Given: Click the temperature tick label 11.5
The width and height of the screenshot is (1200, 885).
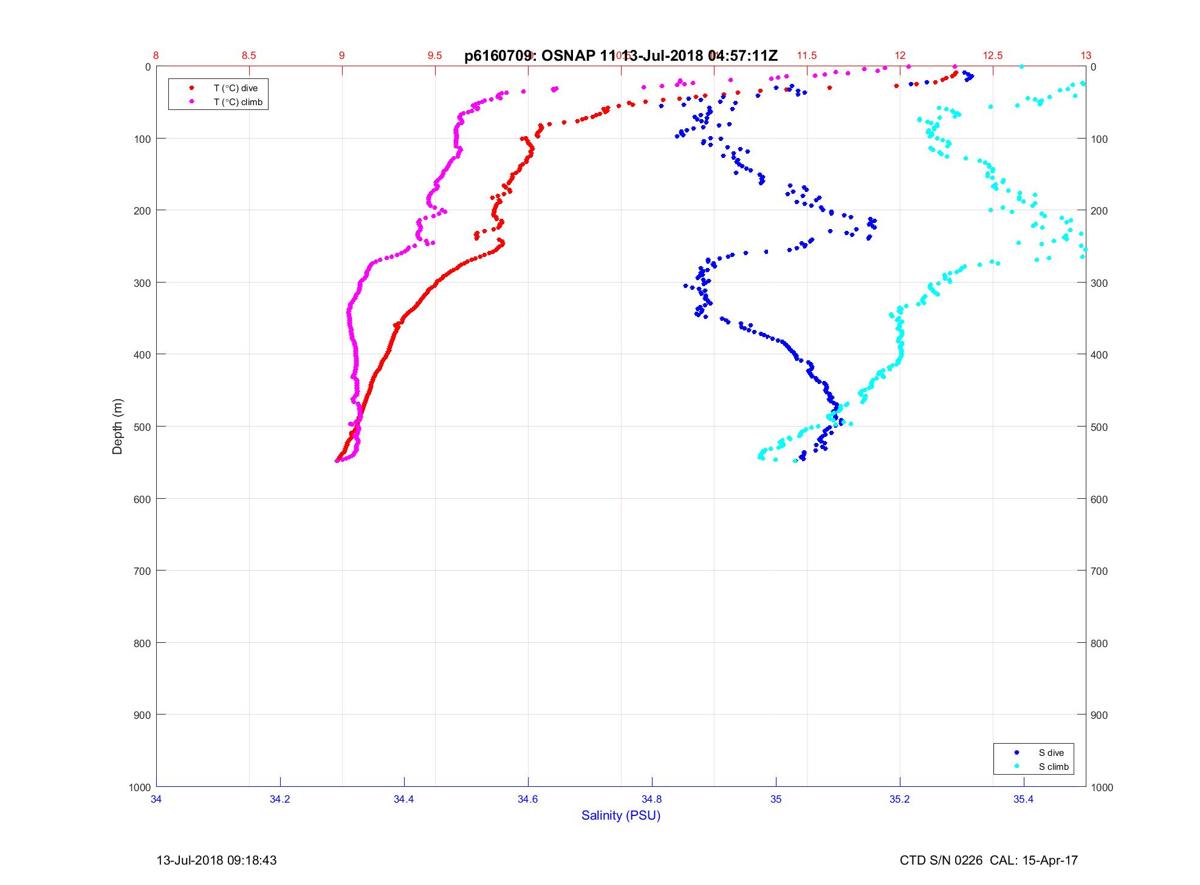Looking at the screenshot, I should 807,56.
